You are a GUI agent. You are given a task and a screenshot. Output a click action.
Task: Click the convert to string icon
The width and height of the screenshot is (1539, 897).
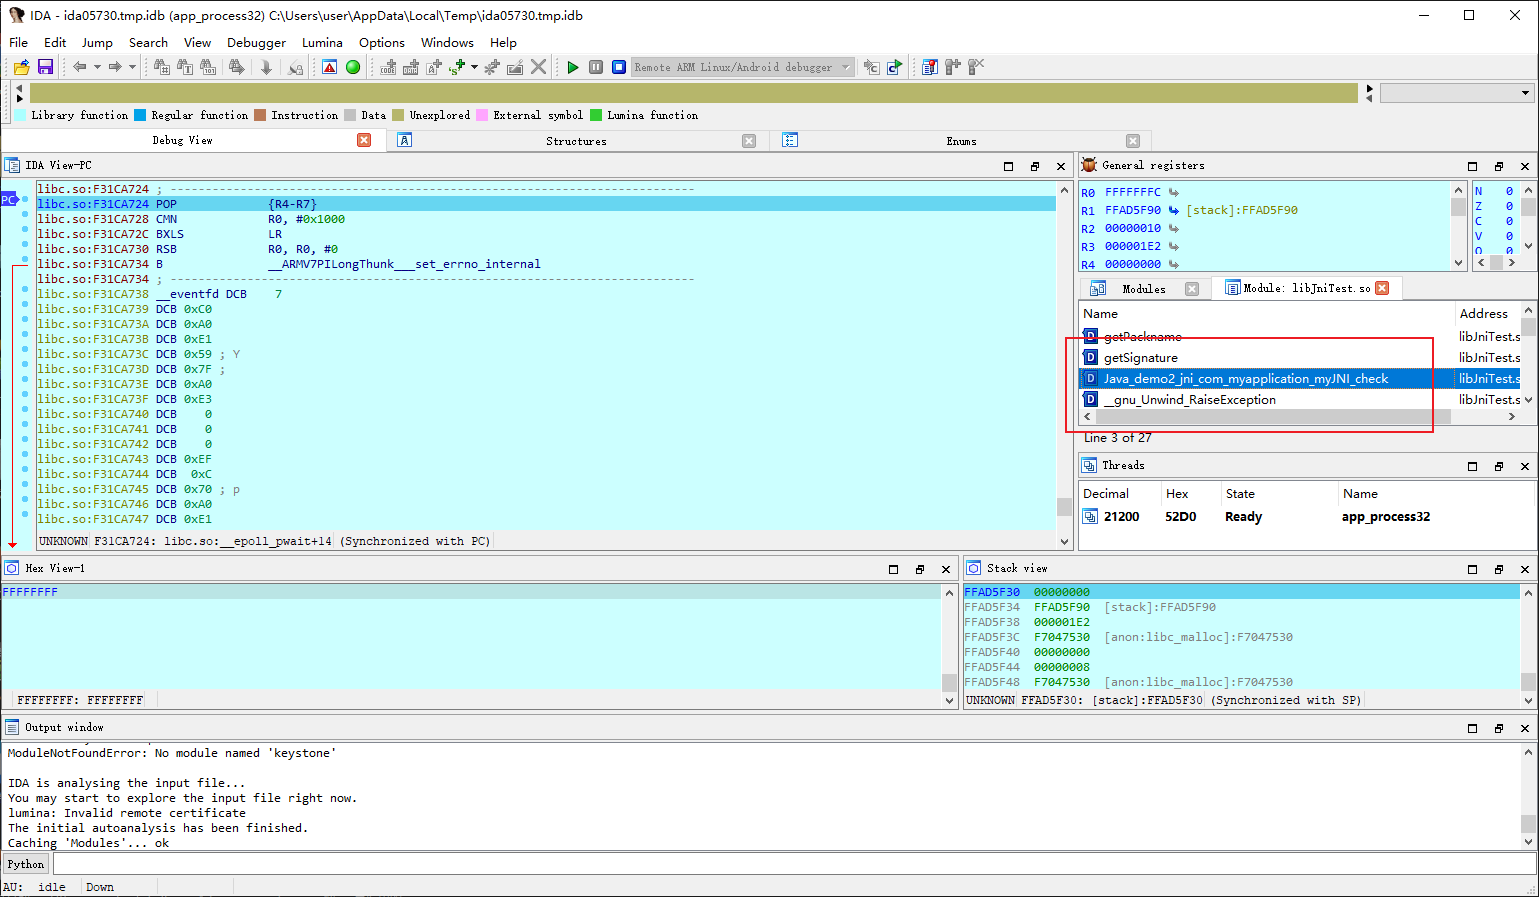[434, 67]
